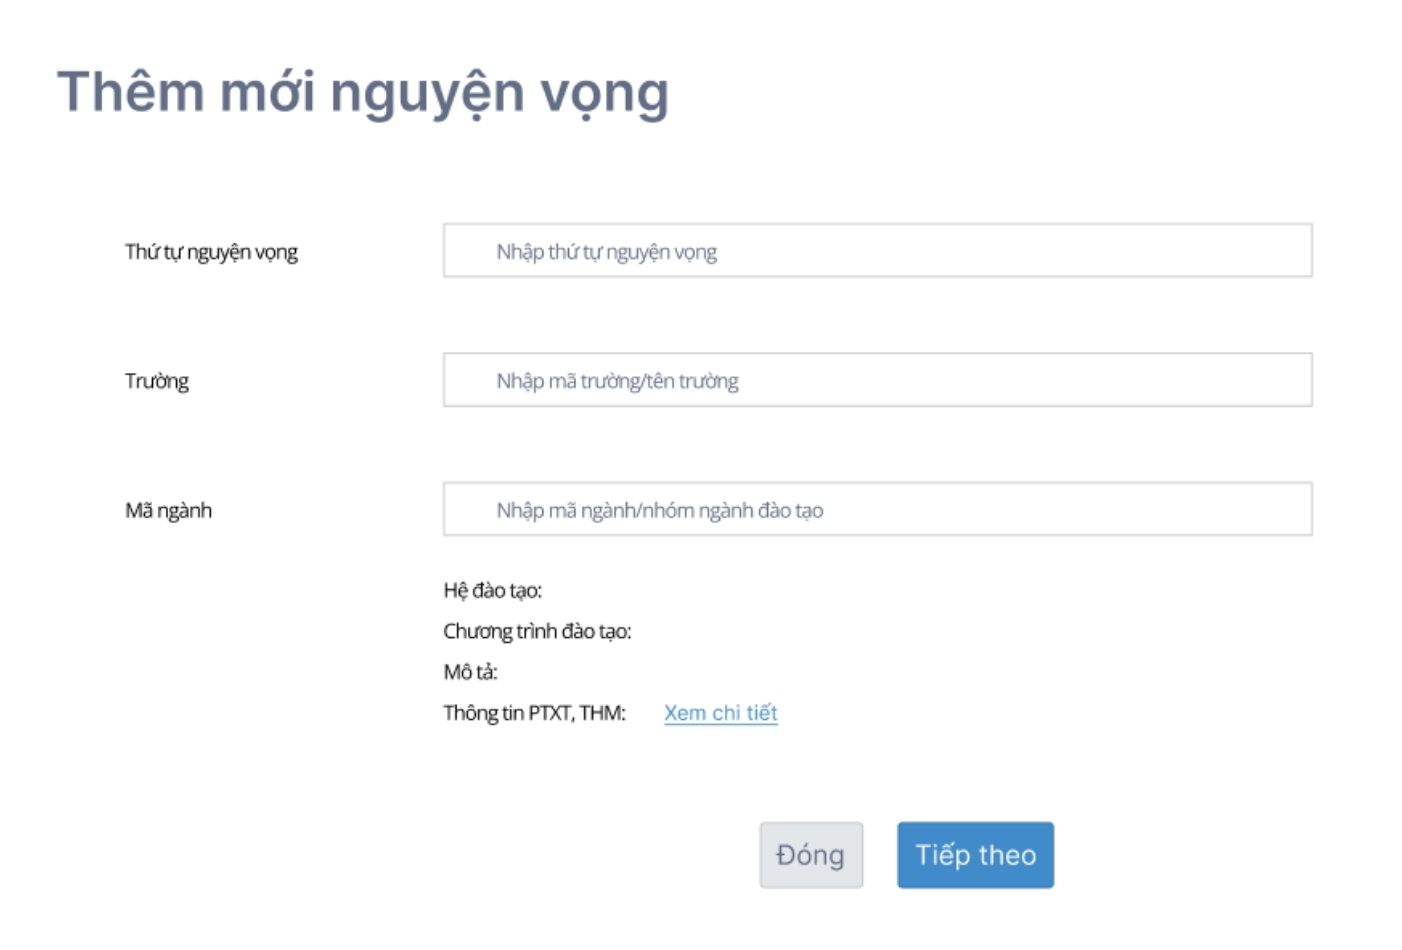Viewport: 1402px width, 950px height.
Task: Click the 'Thứ tự nguyện vọng' input field
Action: (x=877, y=251)
